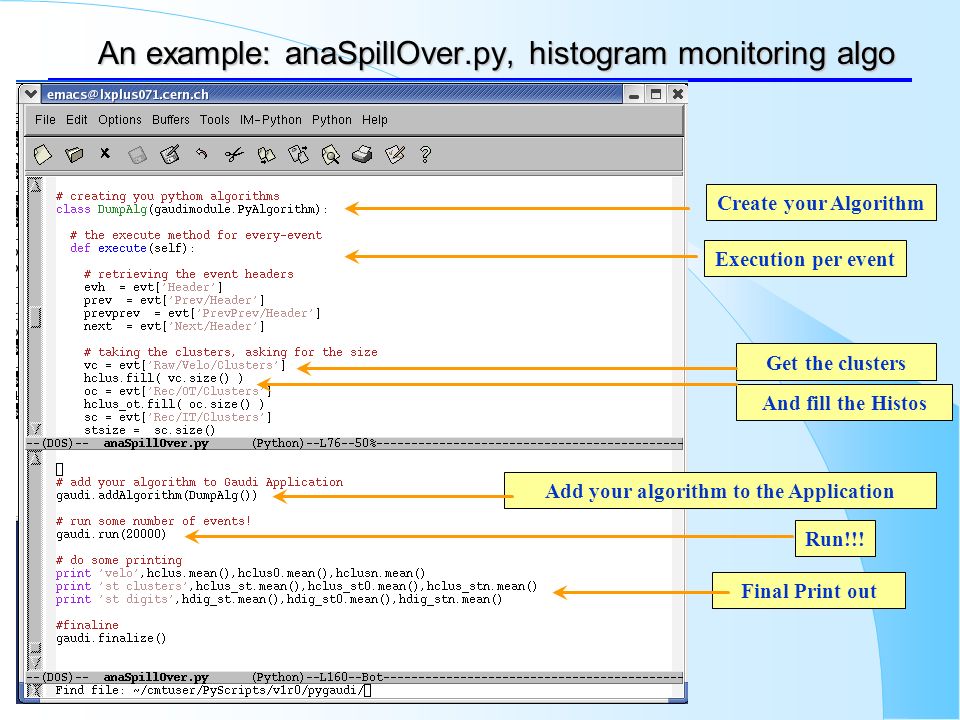Click the line 'class DumpAlg(gaudimodule.PyAlgorithm):'
The height and width of the screenshot is (720, 960).
(192, 209)
